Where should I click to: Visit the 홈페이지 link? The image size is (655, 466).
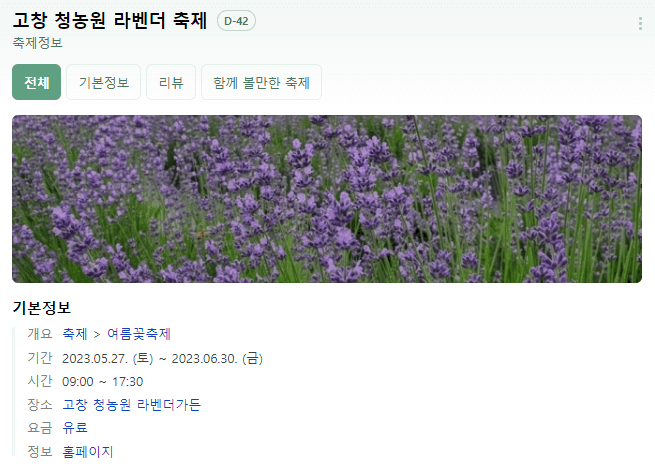pos(88,452)
